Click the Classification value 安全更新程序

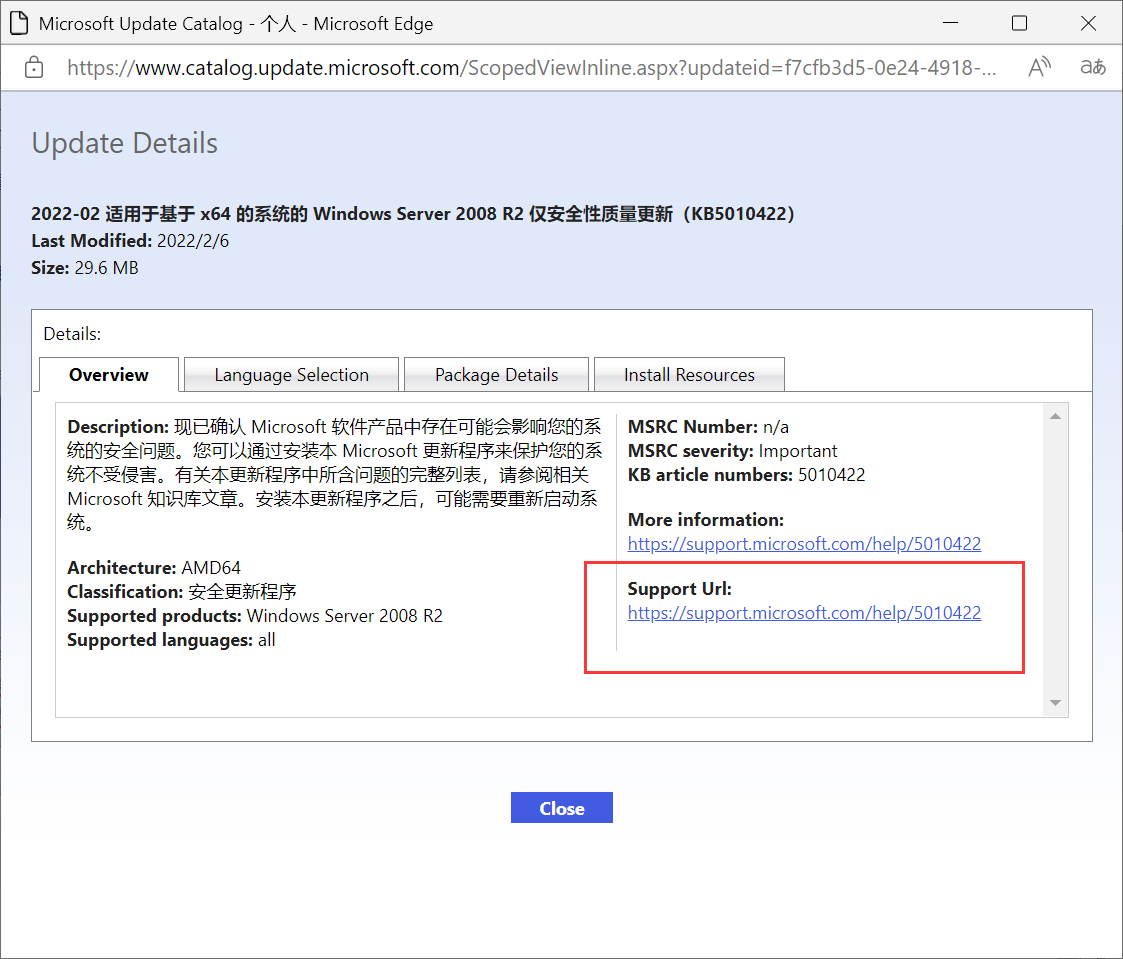(x=242, y=592)
